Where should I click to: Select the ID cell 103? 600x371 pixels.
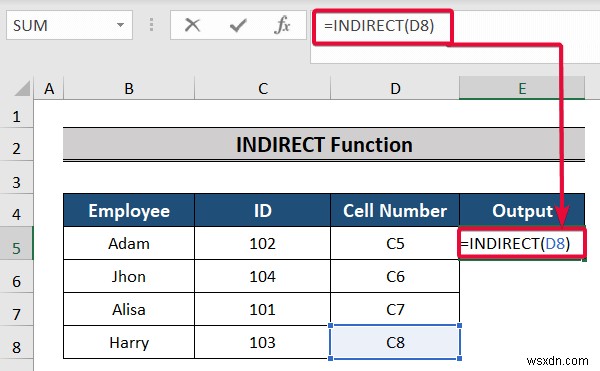pyautogui.click(x=262, y=342)
